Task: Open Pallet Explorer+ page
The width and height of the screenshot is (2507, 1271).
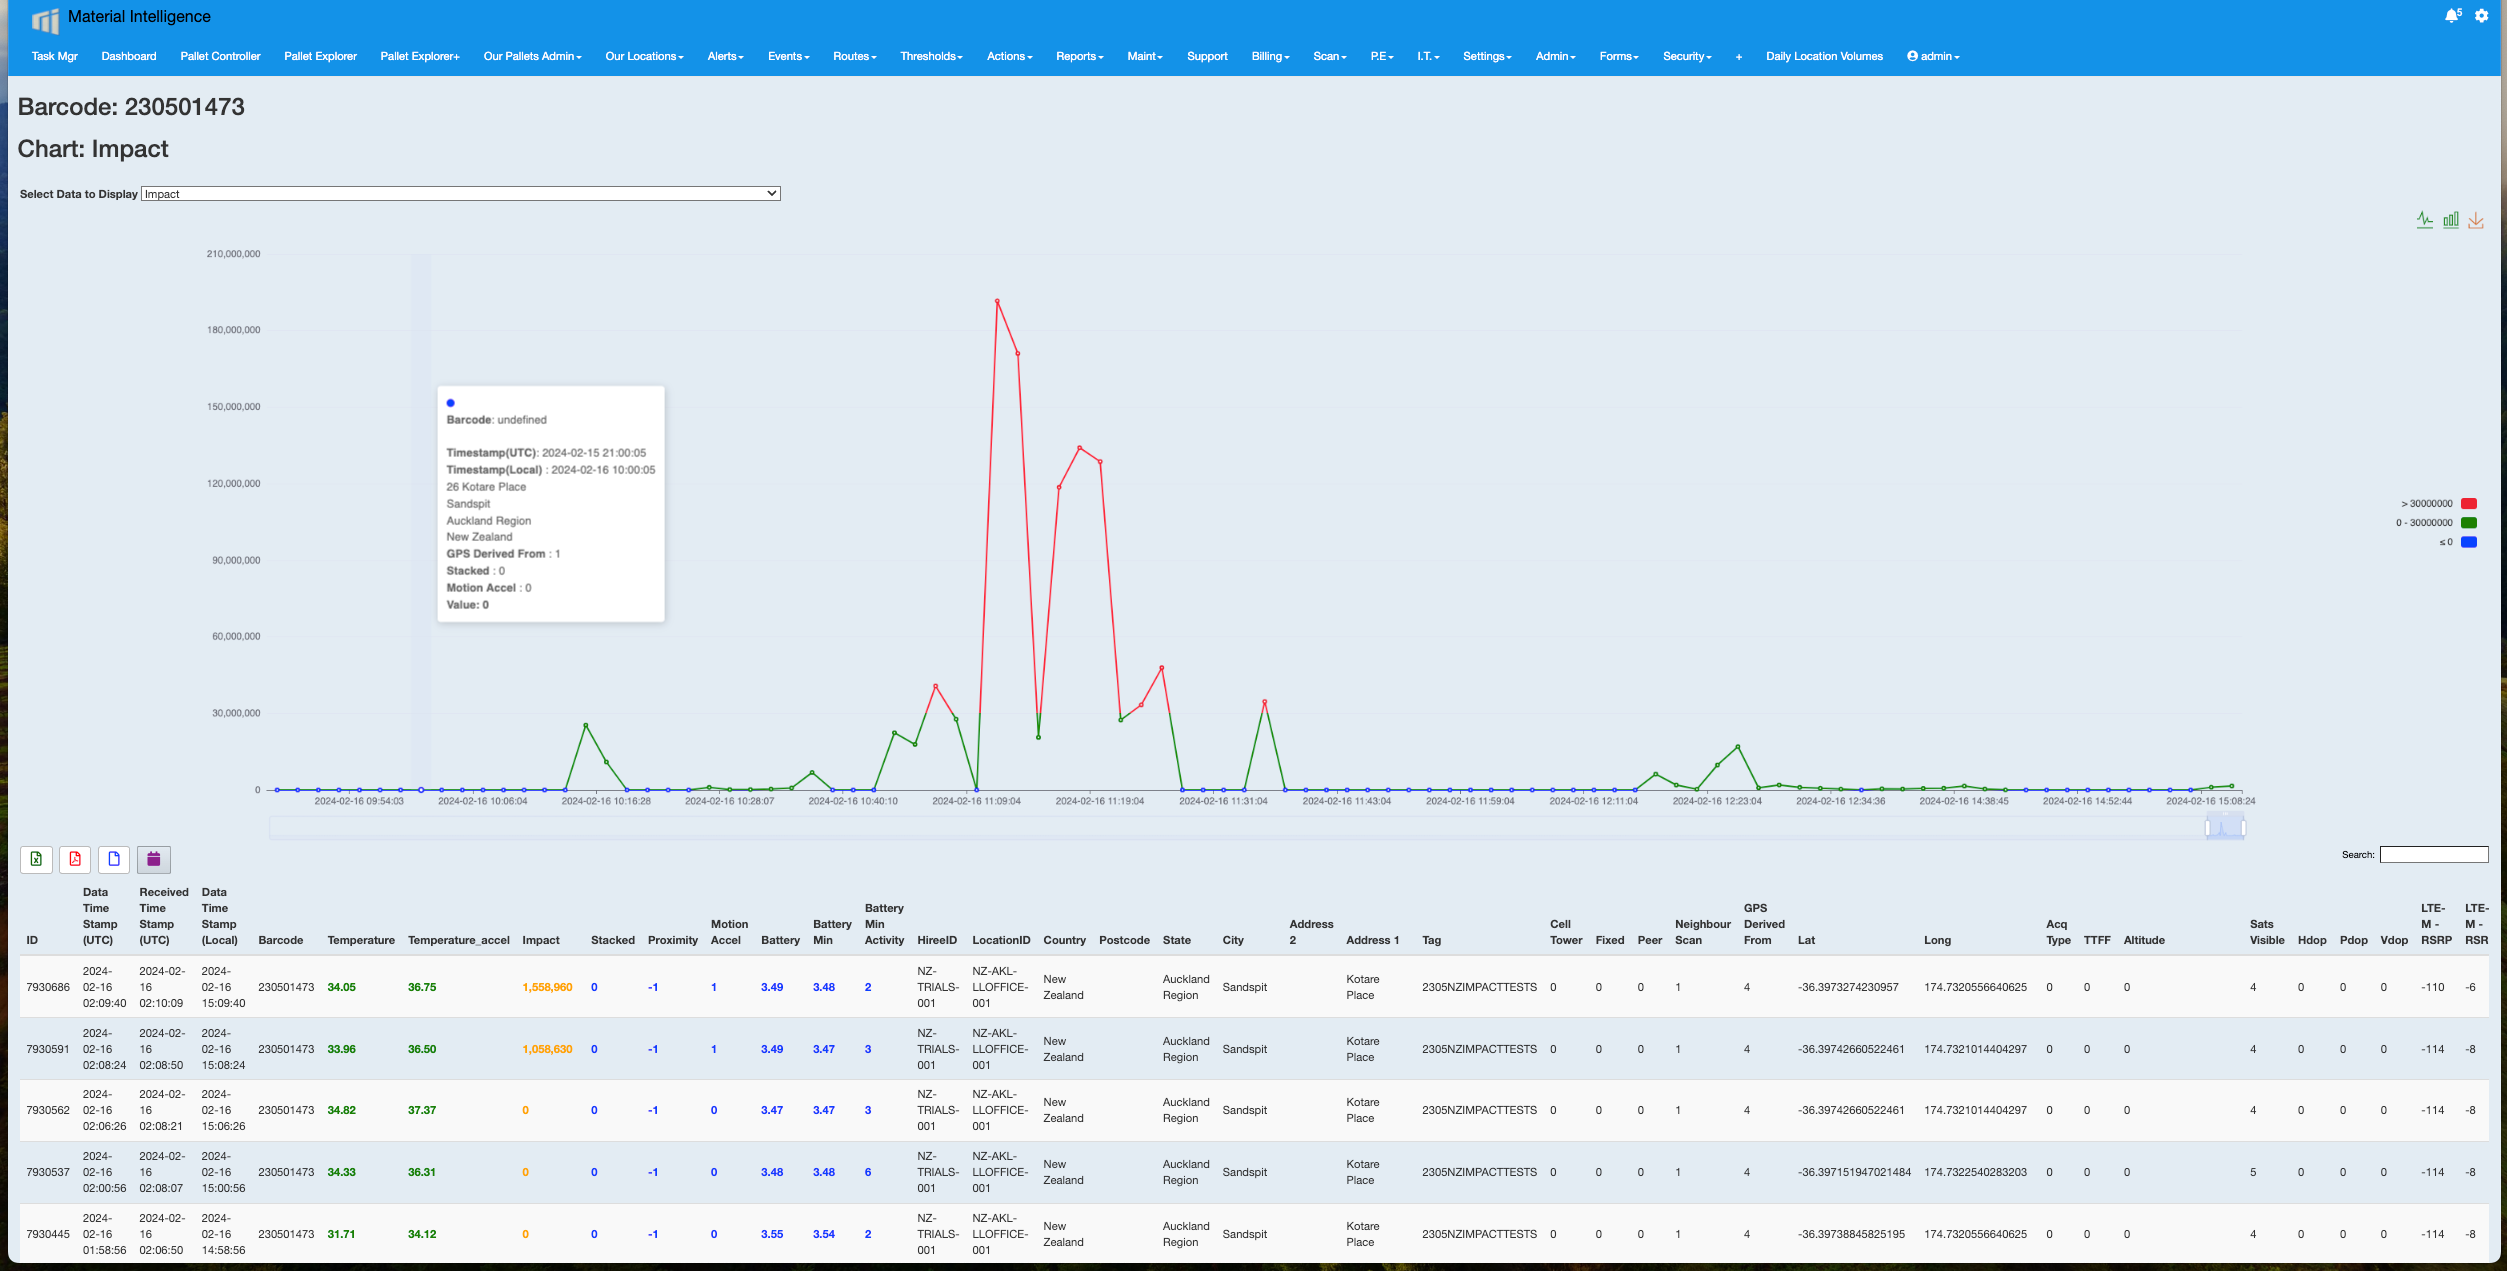Action: (x=420, y=56)
